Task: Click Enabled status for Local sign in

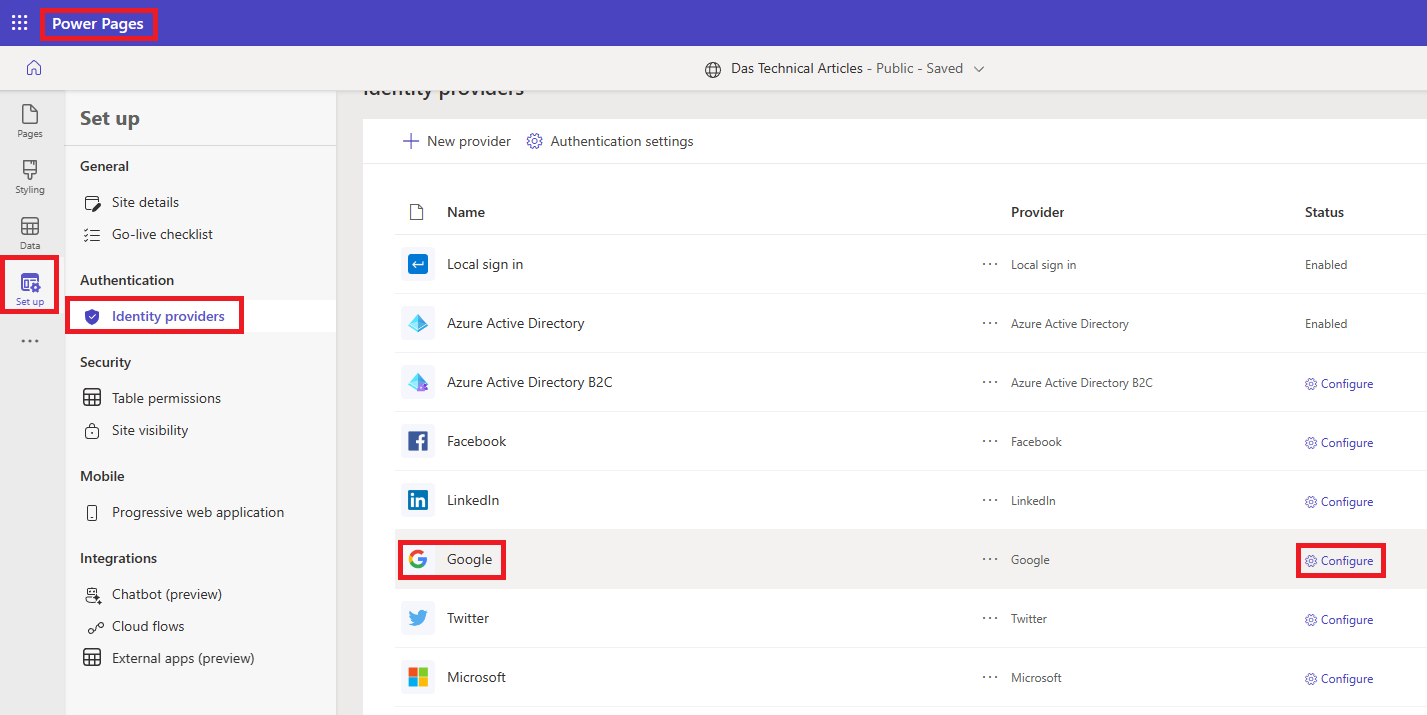Action: click(x=1326, y=265)
